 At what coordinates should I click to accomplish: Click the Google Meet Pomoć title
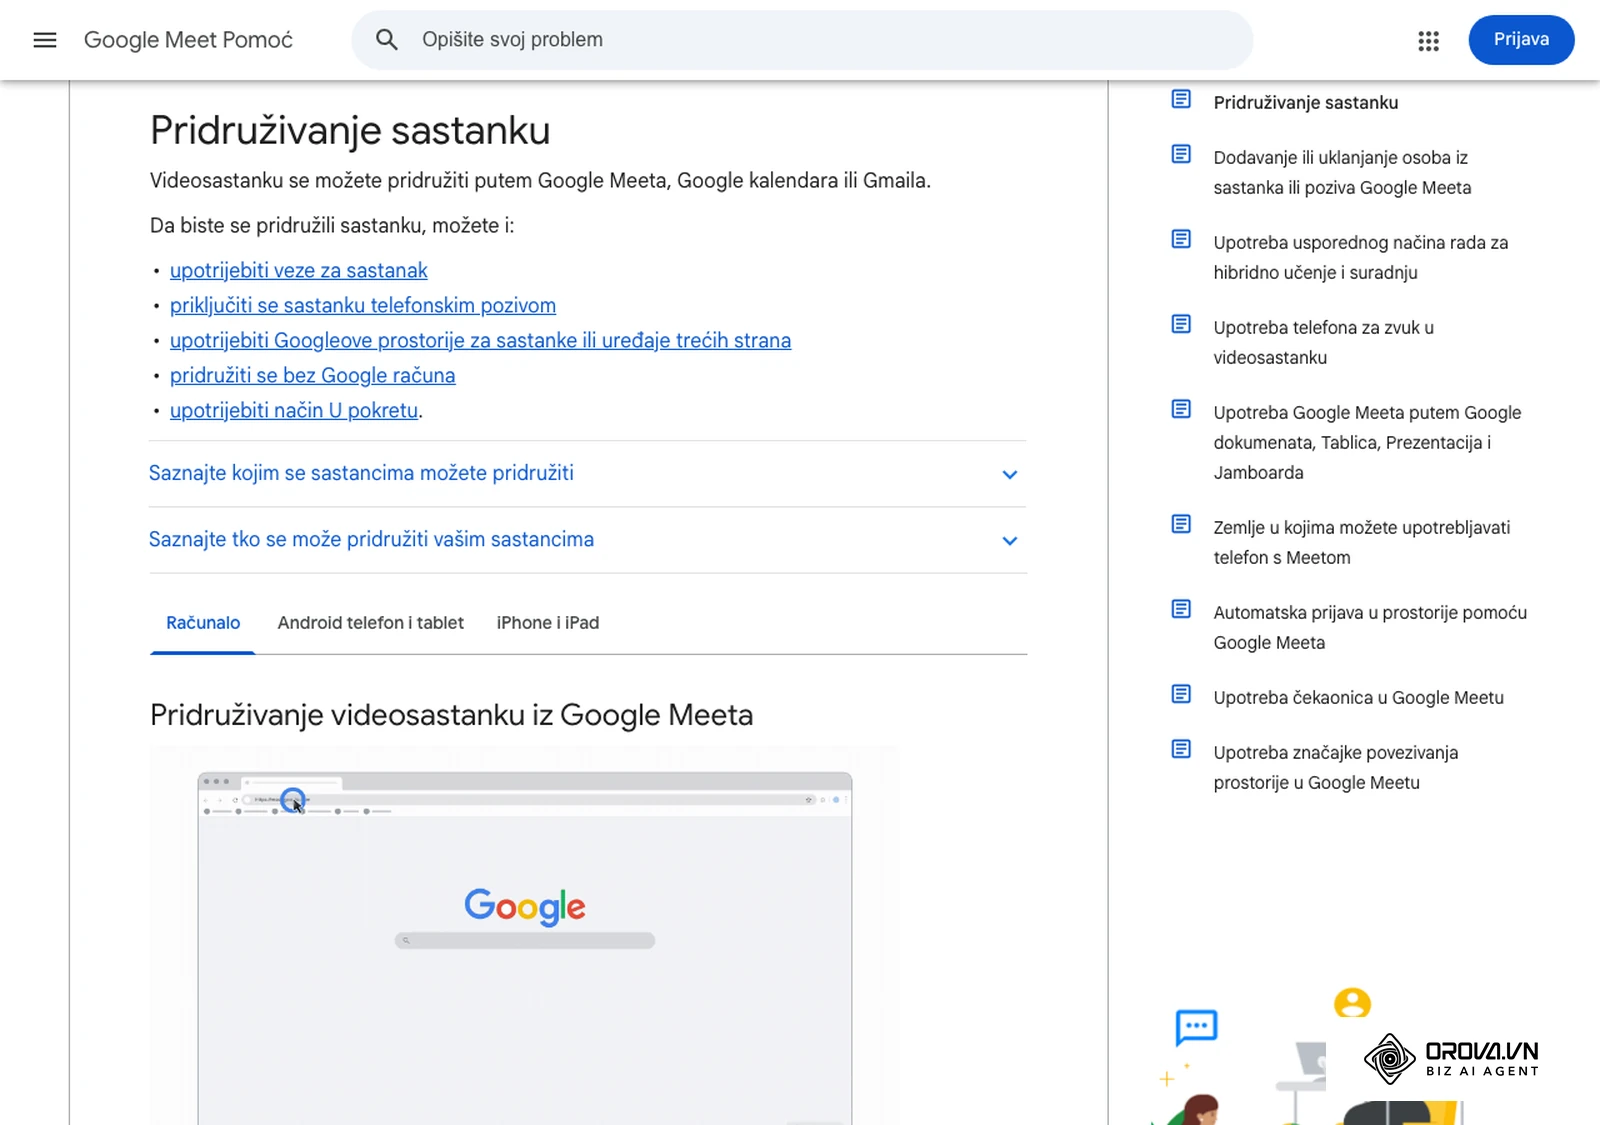coord(188,40)
